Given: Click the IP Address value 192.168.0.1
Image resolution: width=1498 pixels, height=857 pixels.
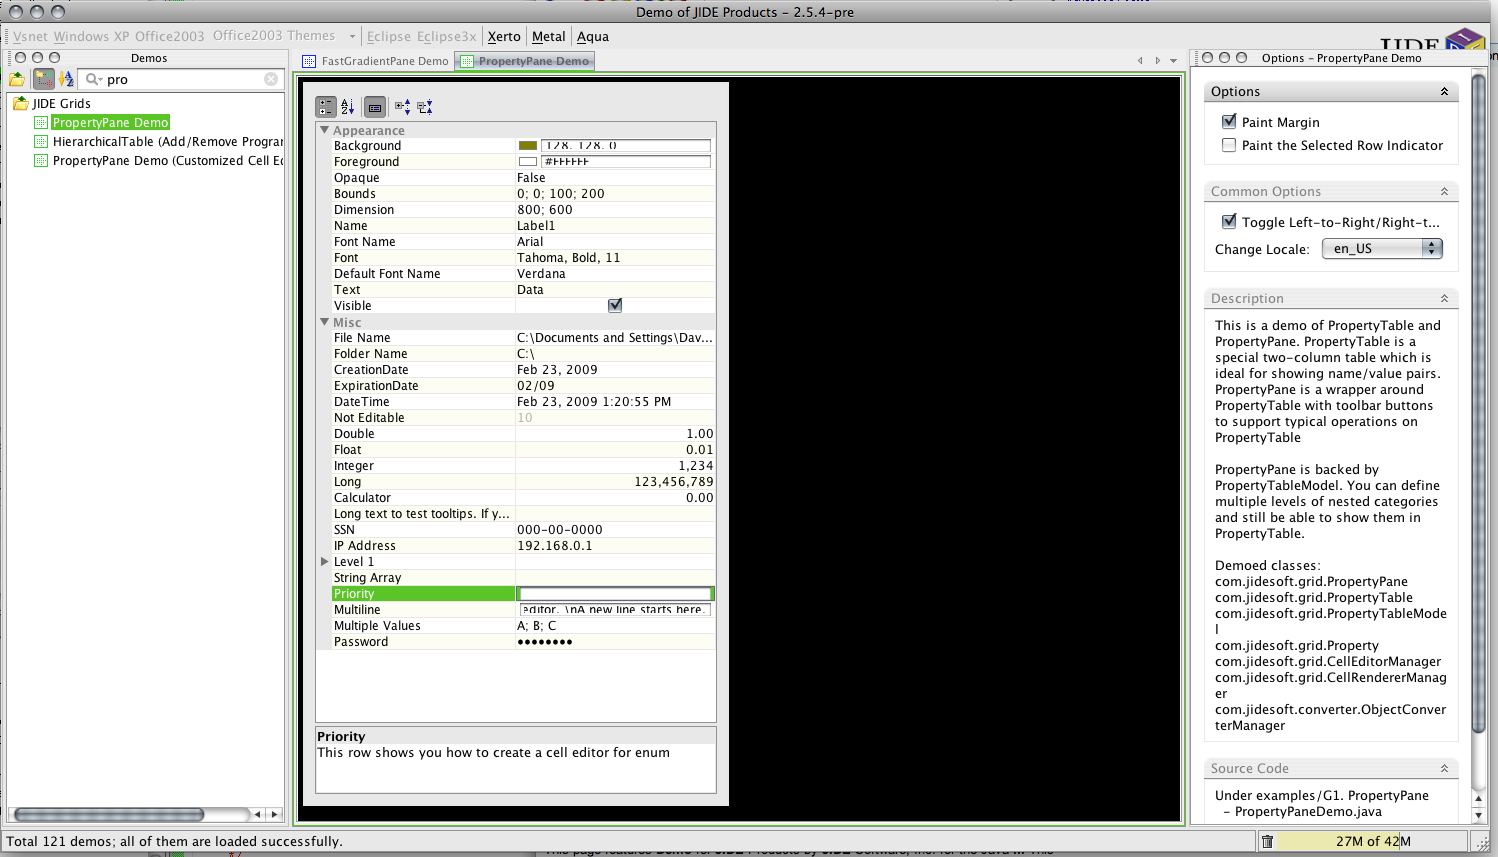Looking at the screenshot, I should click(554, 545).
